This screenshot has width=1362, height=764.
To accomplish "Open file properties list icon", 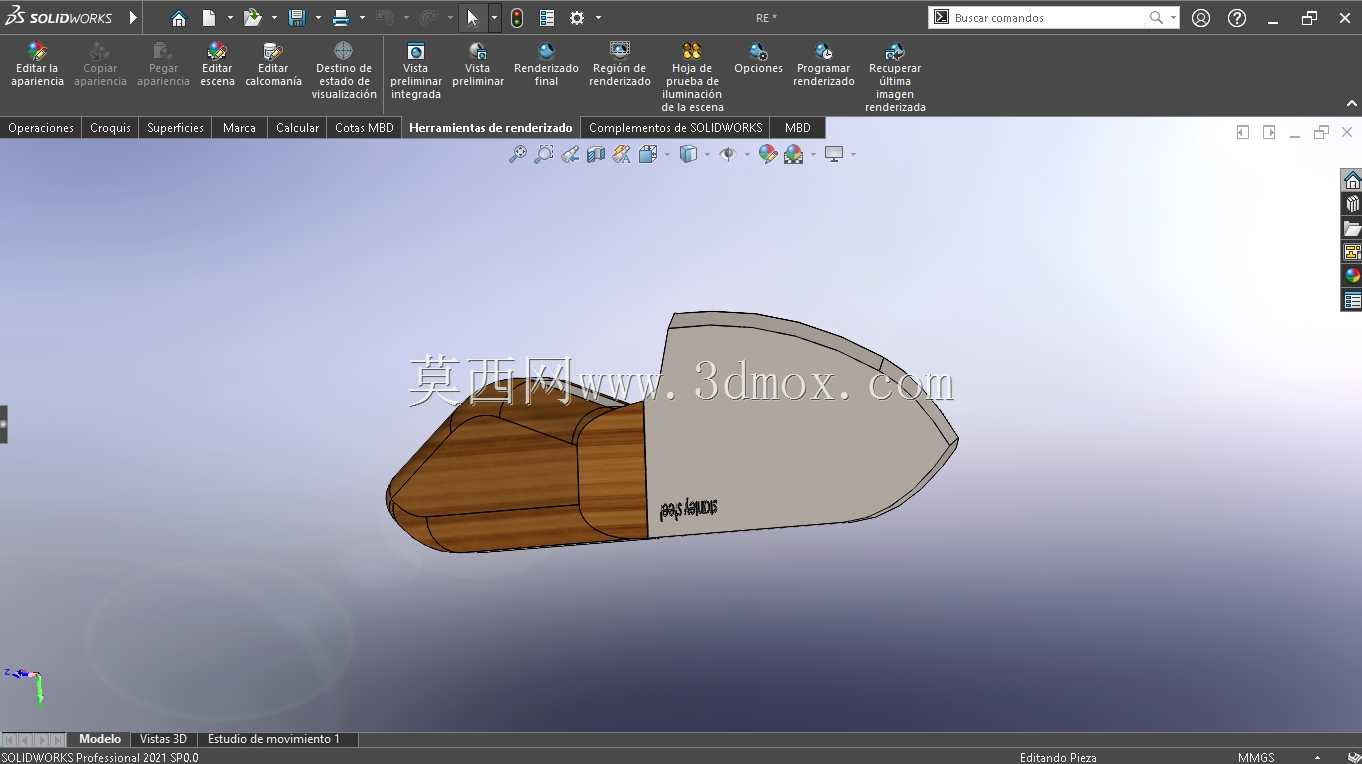I will coord(547,18).
